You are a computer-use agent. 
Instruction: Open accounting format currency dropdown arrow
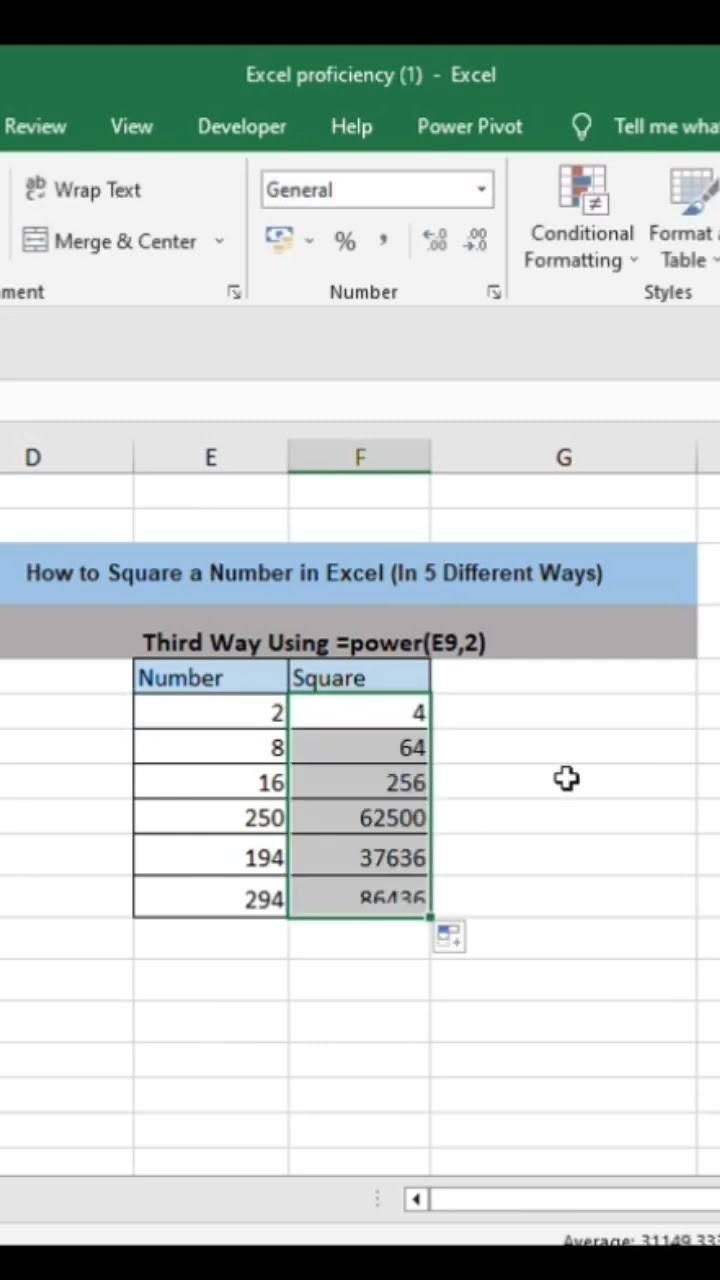pos(309,241)
